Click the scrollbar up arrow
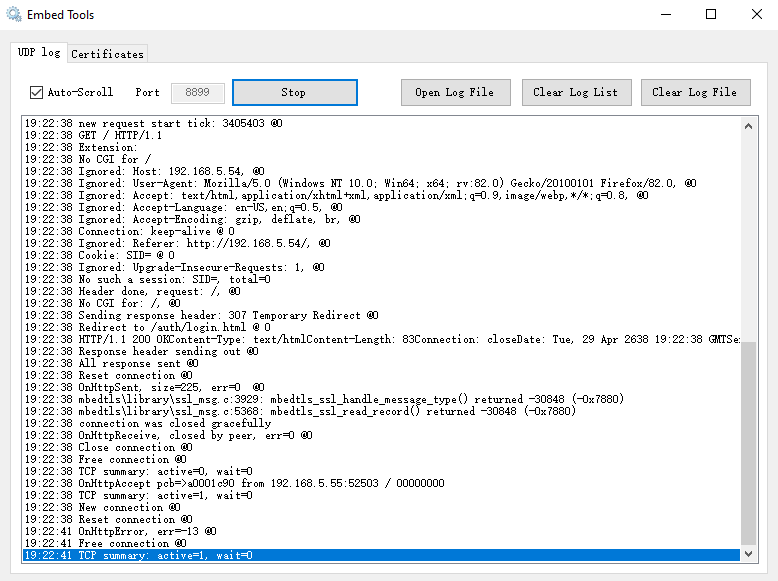 (748, 126)
